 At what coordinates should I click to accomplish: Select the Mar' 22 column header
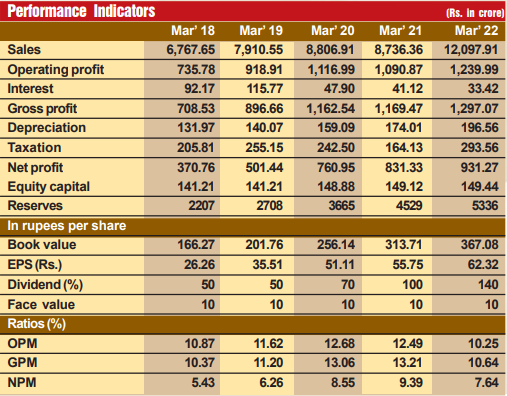click(x=477, y=31)
